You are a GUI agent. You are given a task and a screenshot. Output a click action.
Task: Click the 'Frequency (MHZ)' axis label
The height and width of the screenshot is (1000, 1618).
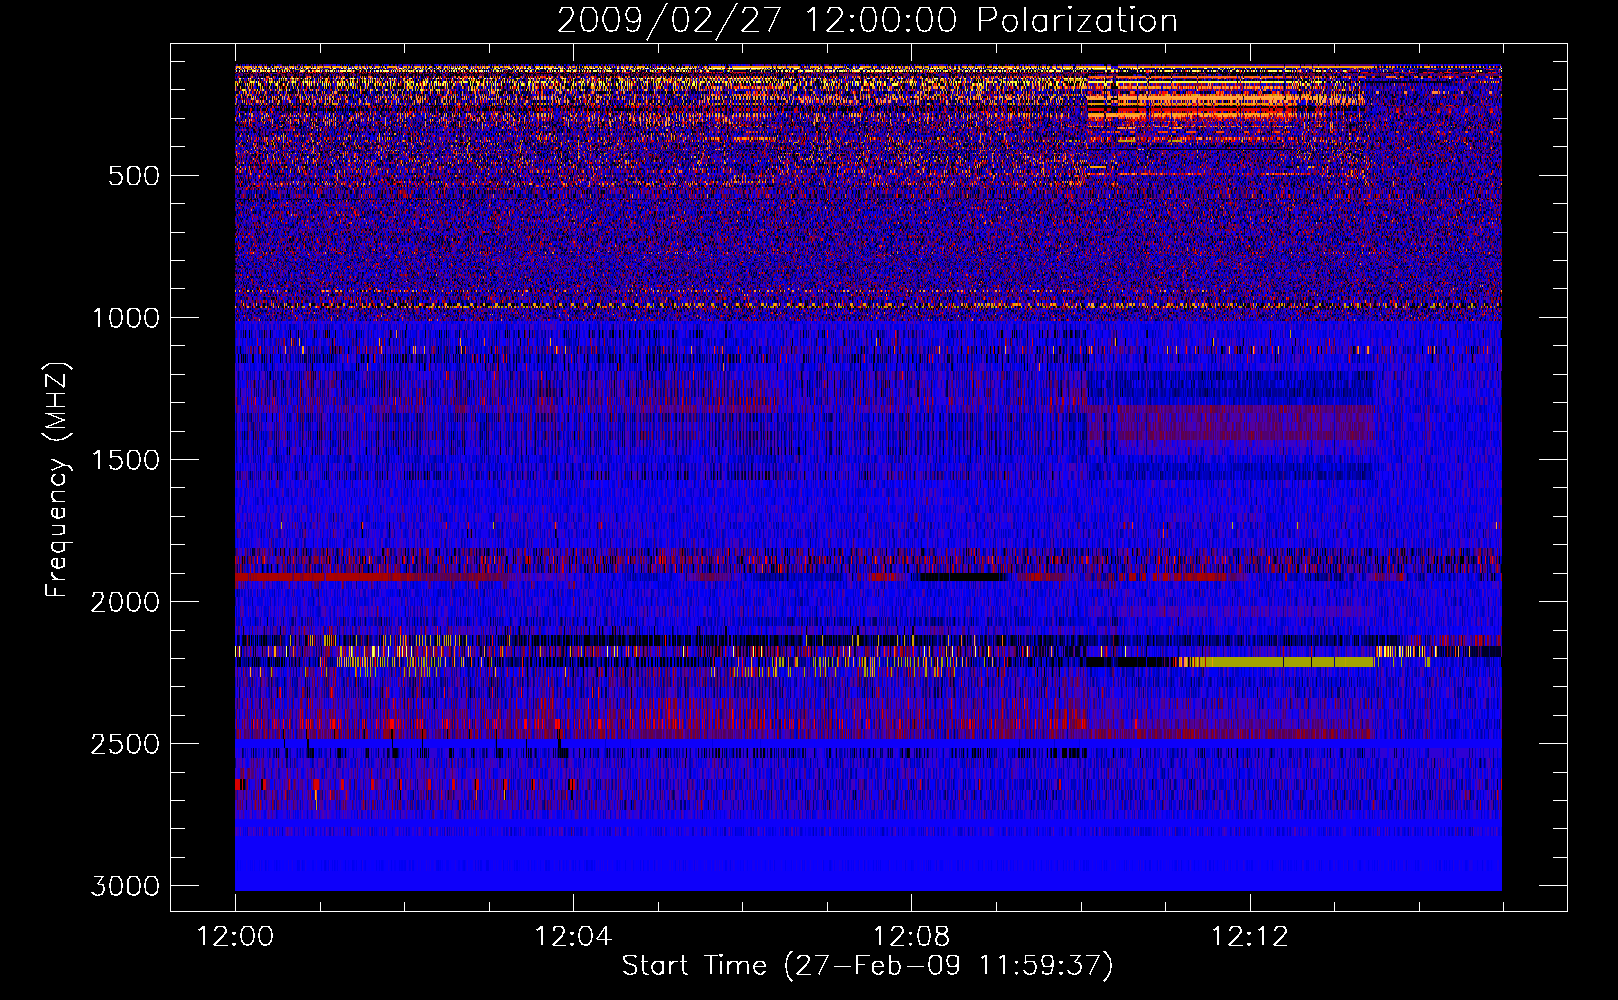(x=57, y=480)
